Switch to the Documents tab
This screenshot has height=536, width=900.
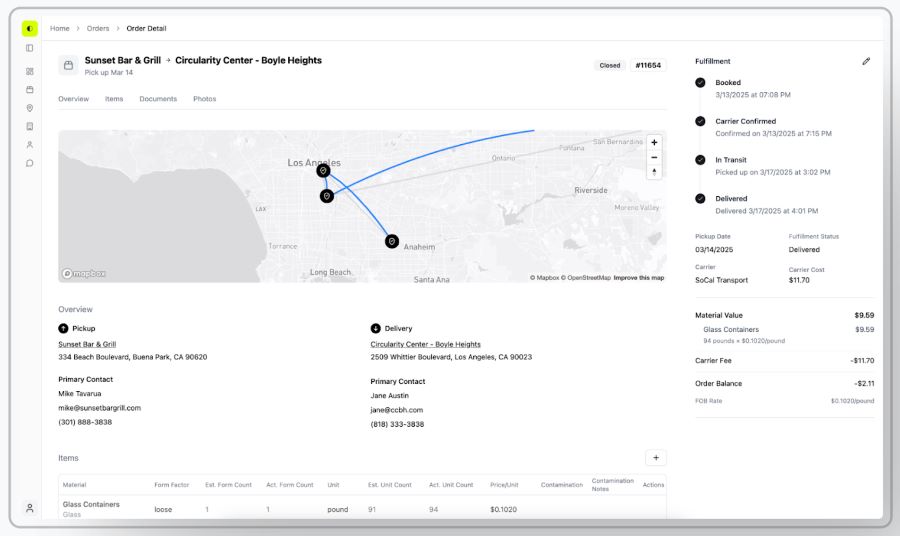158,99
